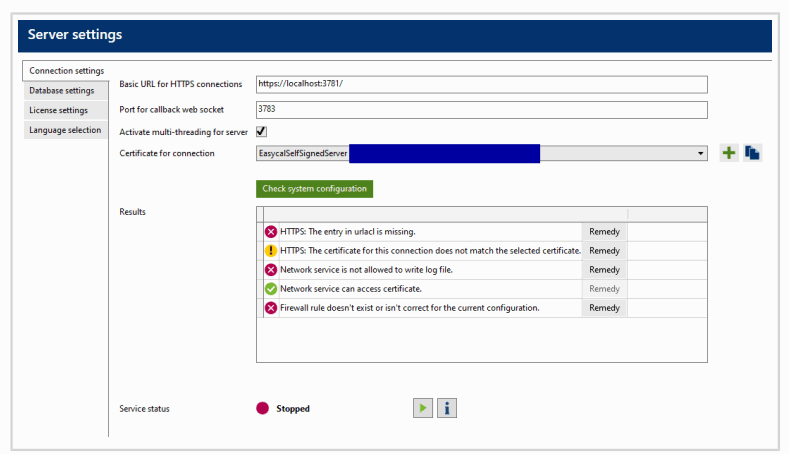Toggle Activate multi-threading for server checkbox
The width and height of the screenshot is (789, 454).
tap(261, 131)
